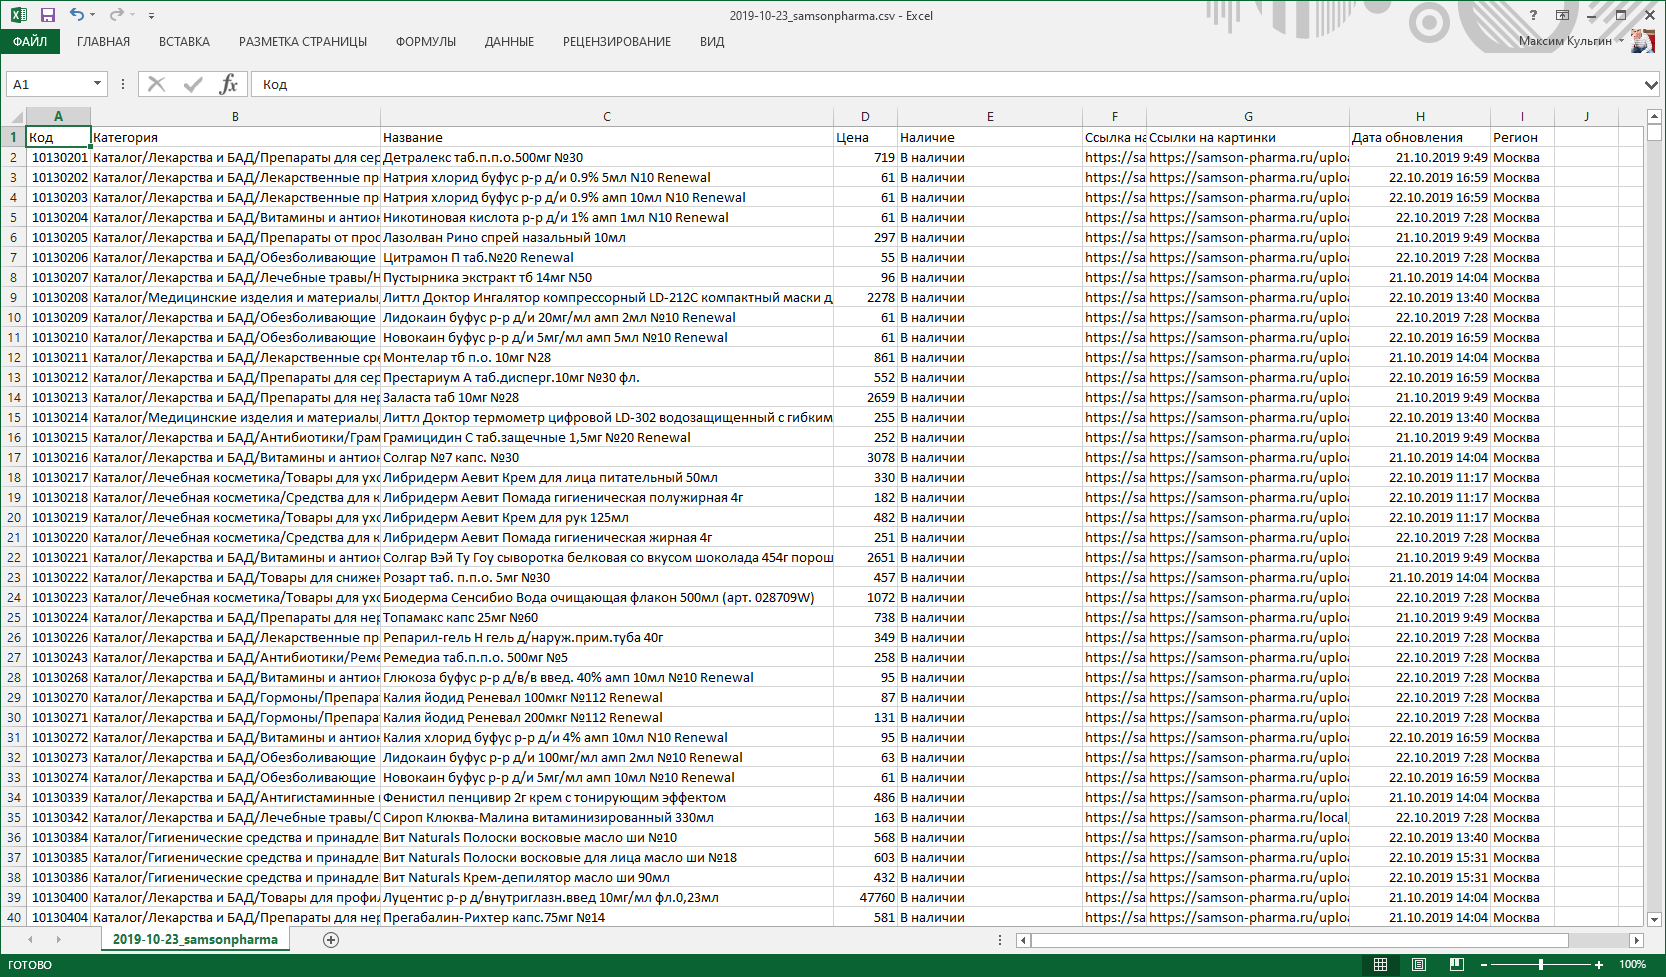This screenshot has width=1666, height=977.
Task: Click the zoom out minus button
Action: (1484, 964)
